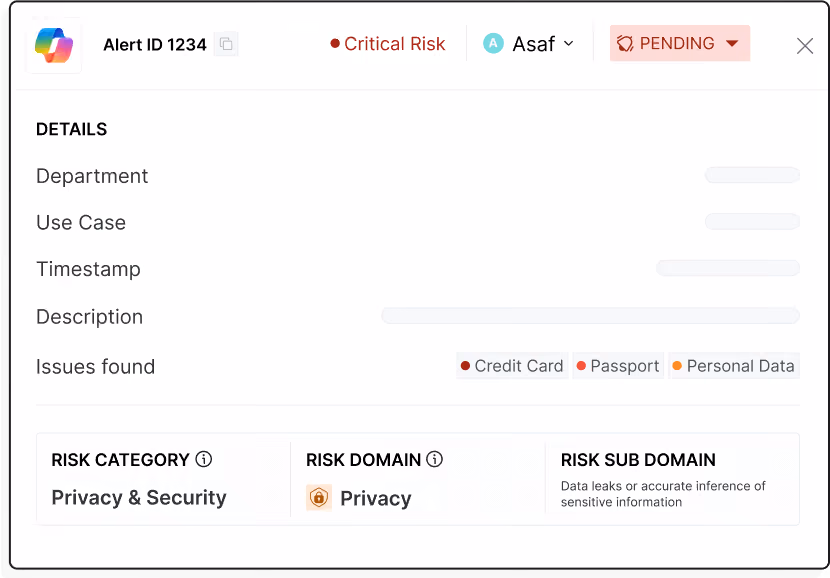Click the Risk Domain info icon

[x=435, y=459]
